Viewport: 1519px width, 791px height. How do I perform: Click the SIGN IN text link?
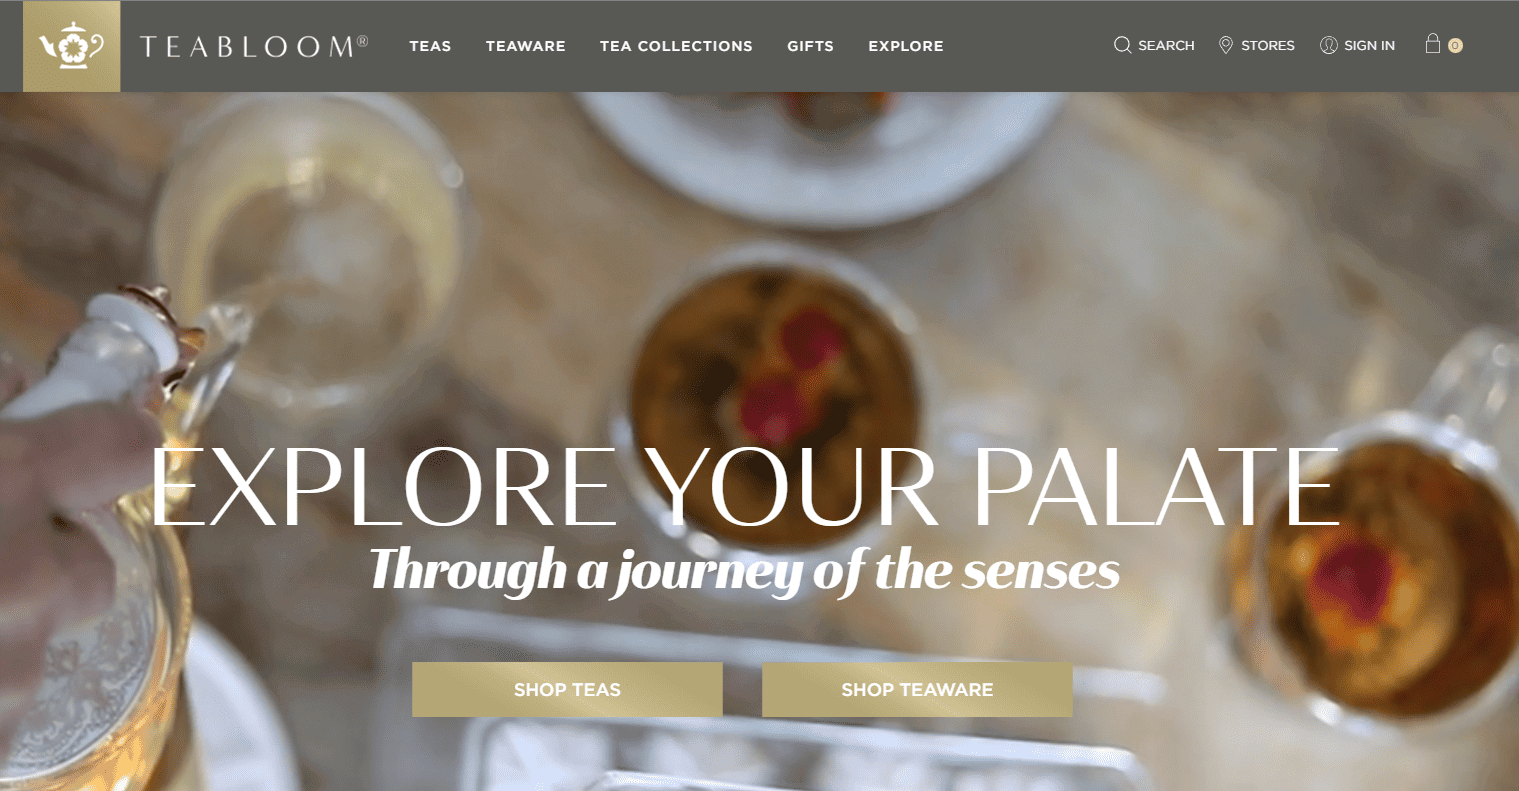1369,46
